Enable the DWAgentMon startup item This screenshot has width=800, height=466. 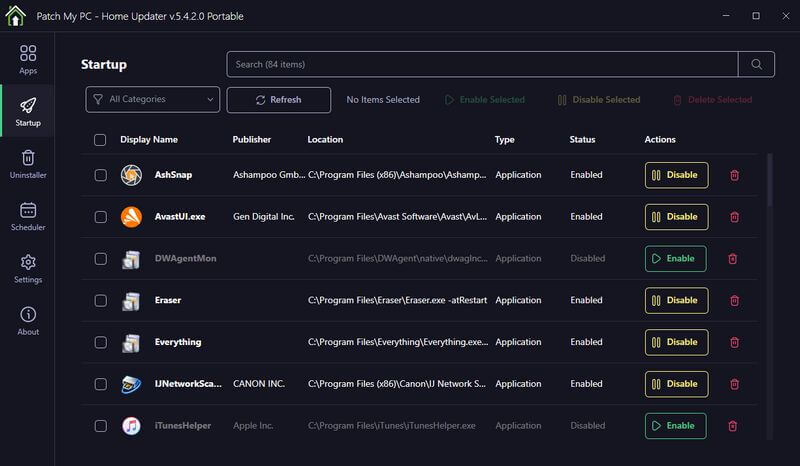(675, 259)
